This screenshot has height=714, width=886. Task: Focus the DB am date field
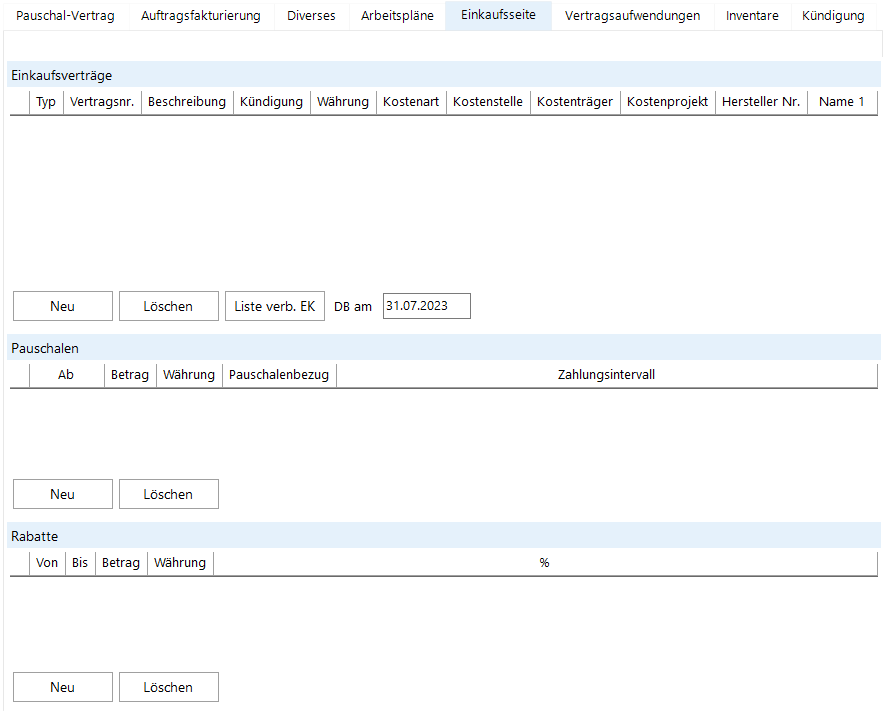coord(426,307)
